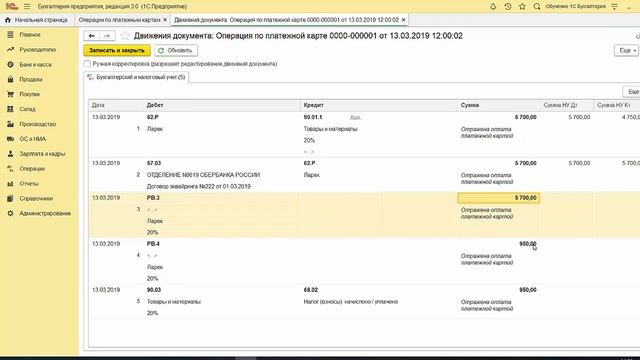Viewport: 640px width, 360px height.
Task: Click Договор эквайринга №222 от 01.03.2019
Action: click(x=199, y=187)
